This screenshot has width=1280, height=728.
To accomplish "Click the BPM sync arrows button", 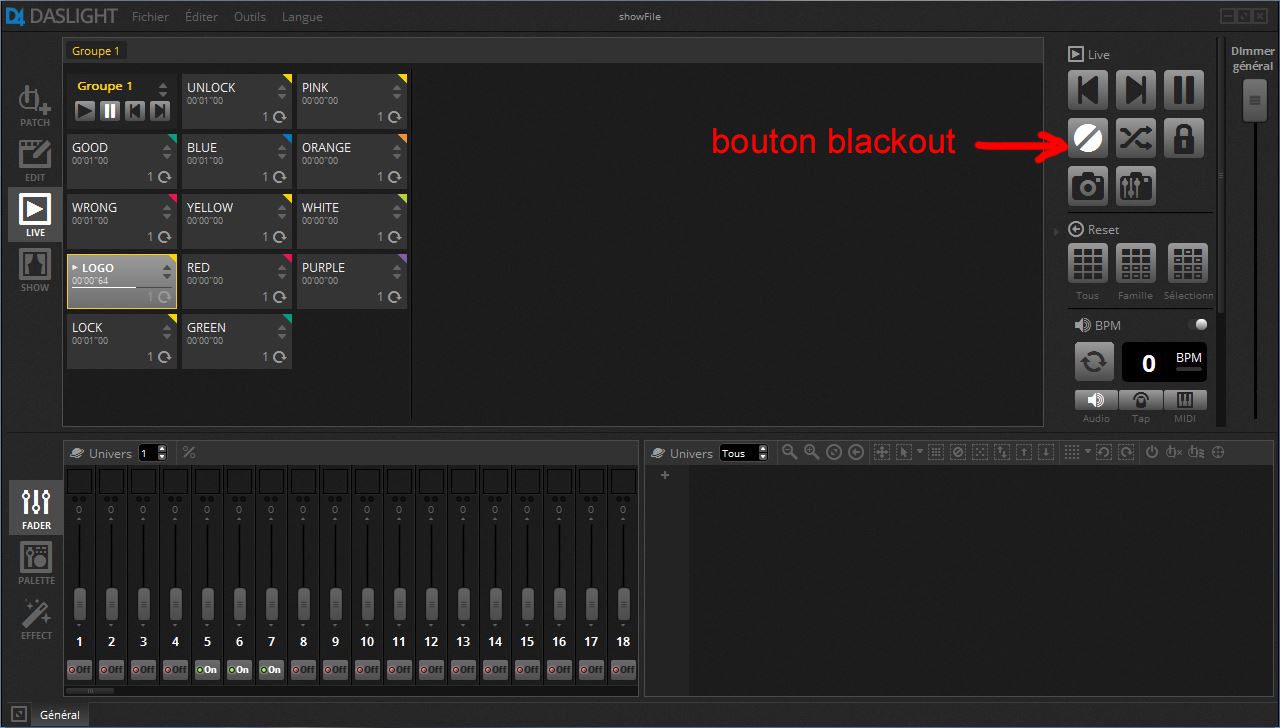I will pyautogui.click(x=1094, y=362).
